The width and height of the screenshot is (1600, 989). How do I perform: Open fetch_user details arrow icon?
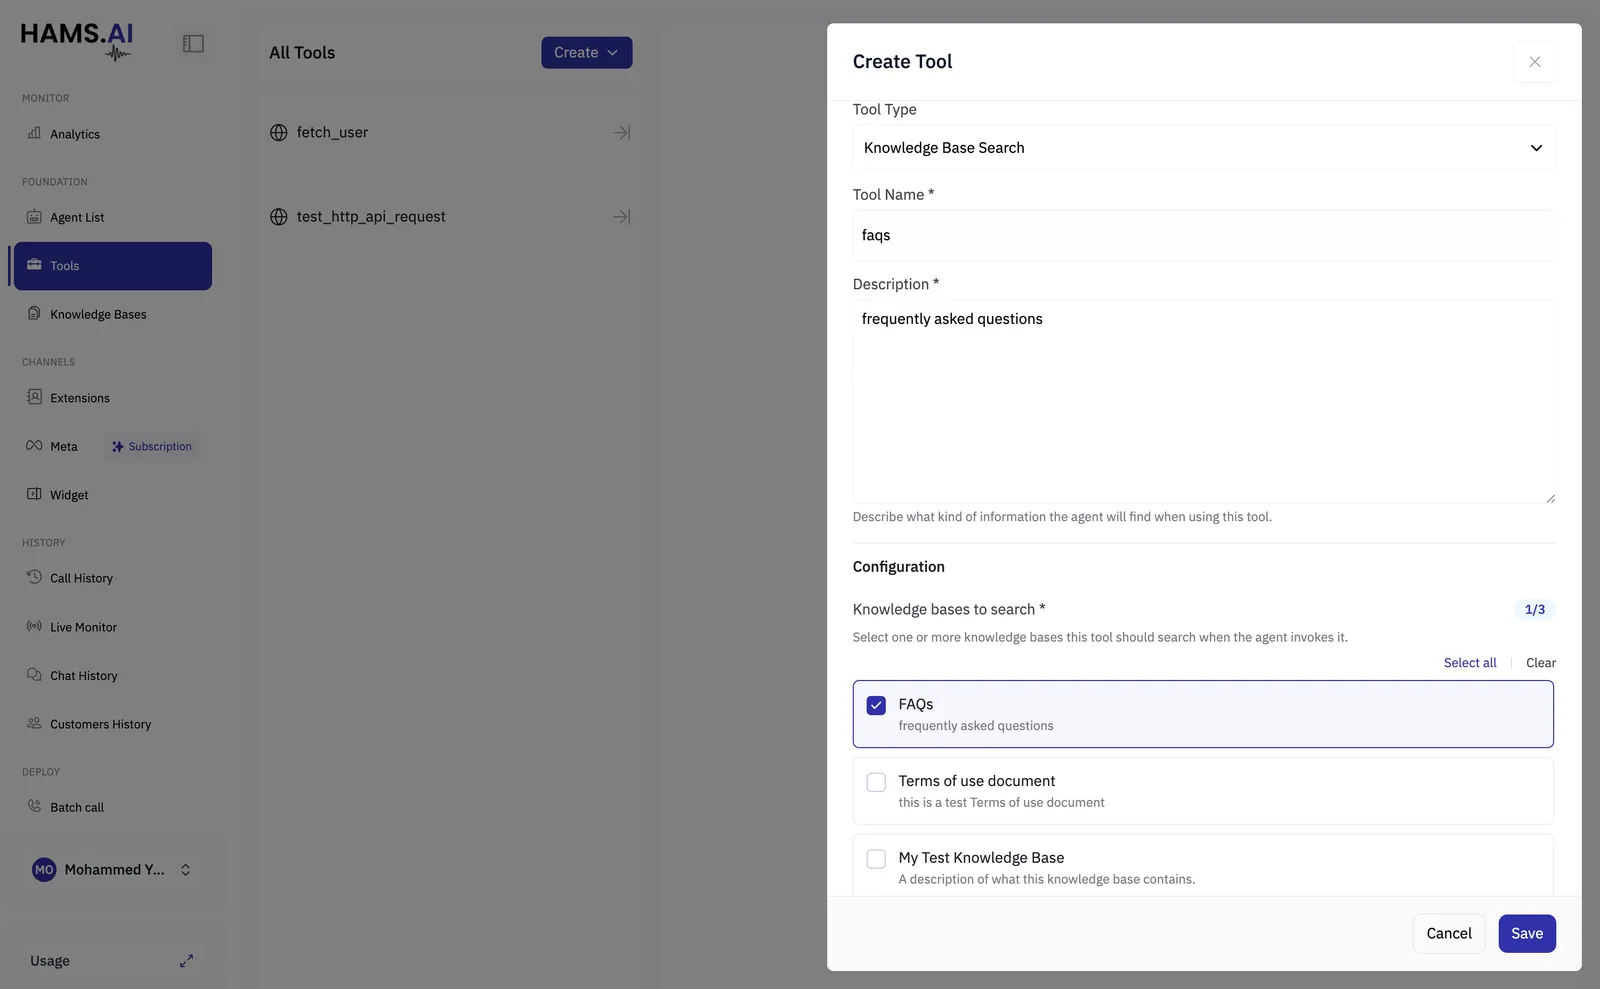click(x=622, y=133)
